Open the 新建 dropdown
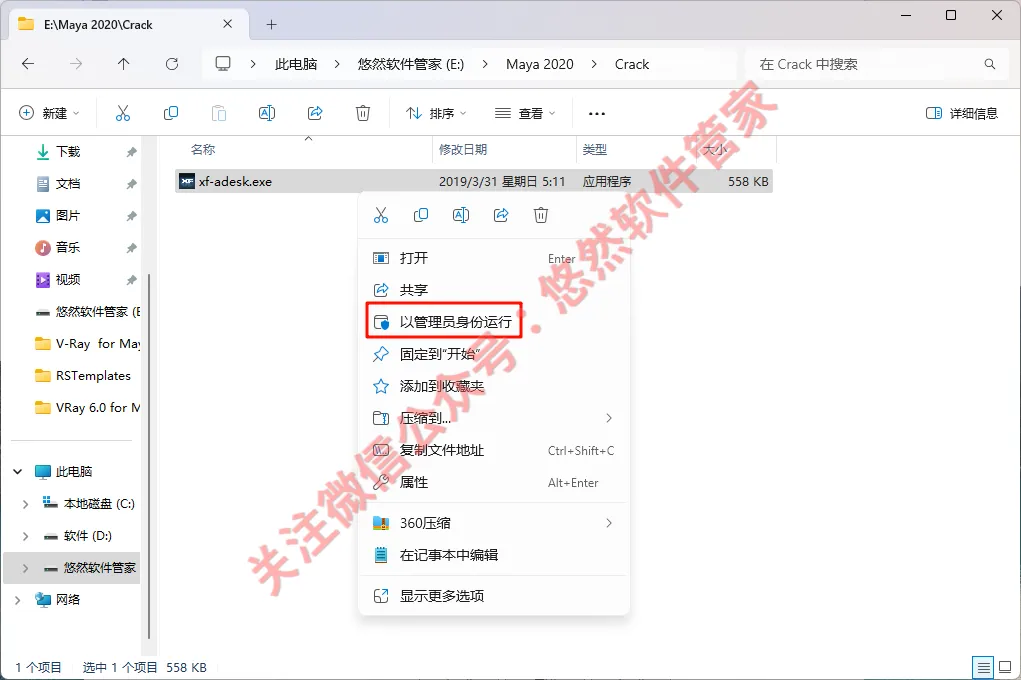 49,113
